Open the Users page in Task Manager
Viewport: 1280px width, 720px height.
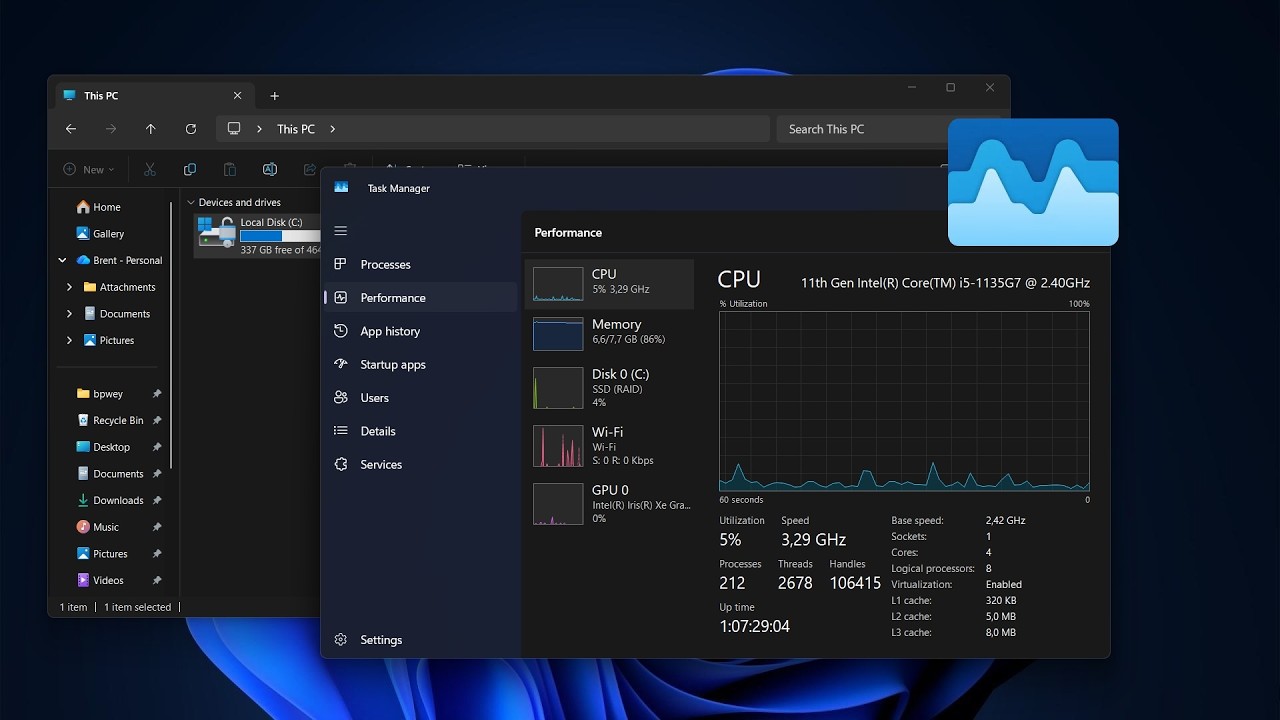click(420, 398)
